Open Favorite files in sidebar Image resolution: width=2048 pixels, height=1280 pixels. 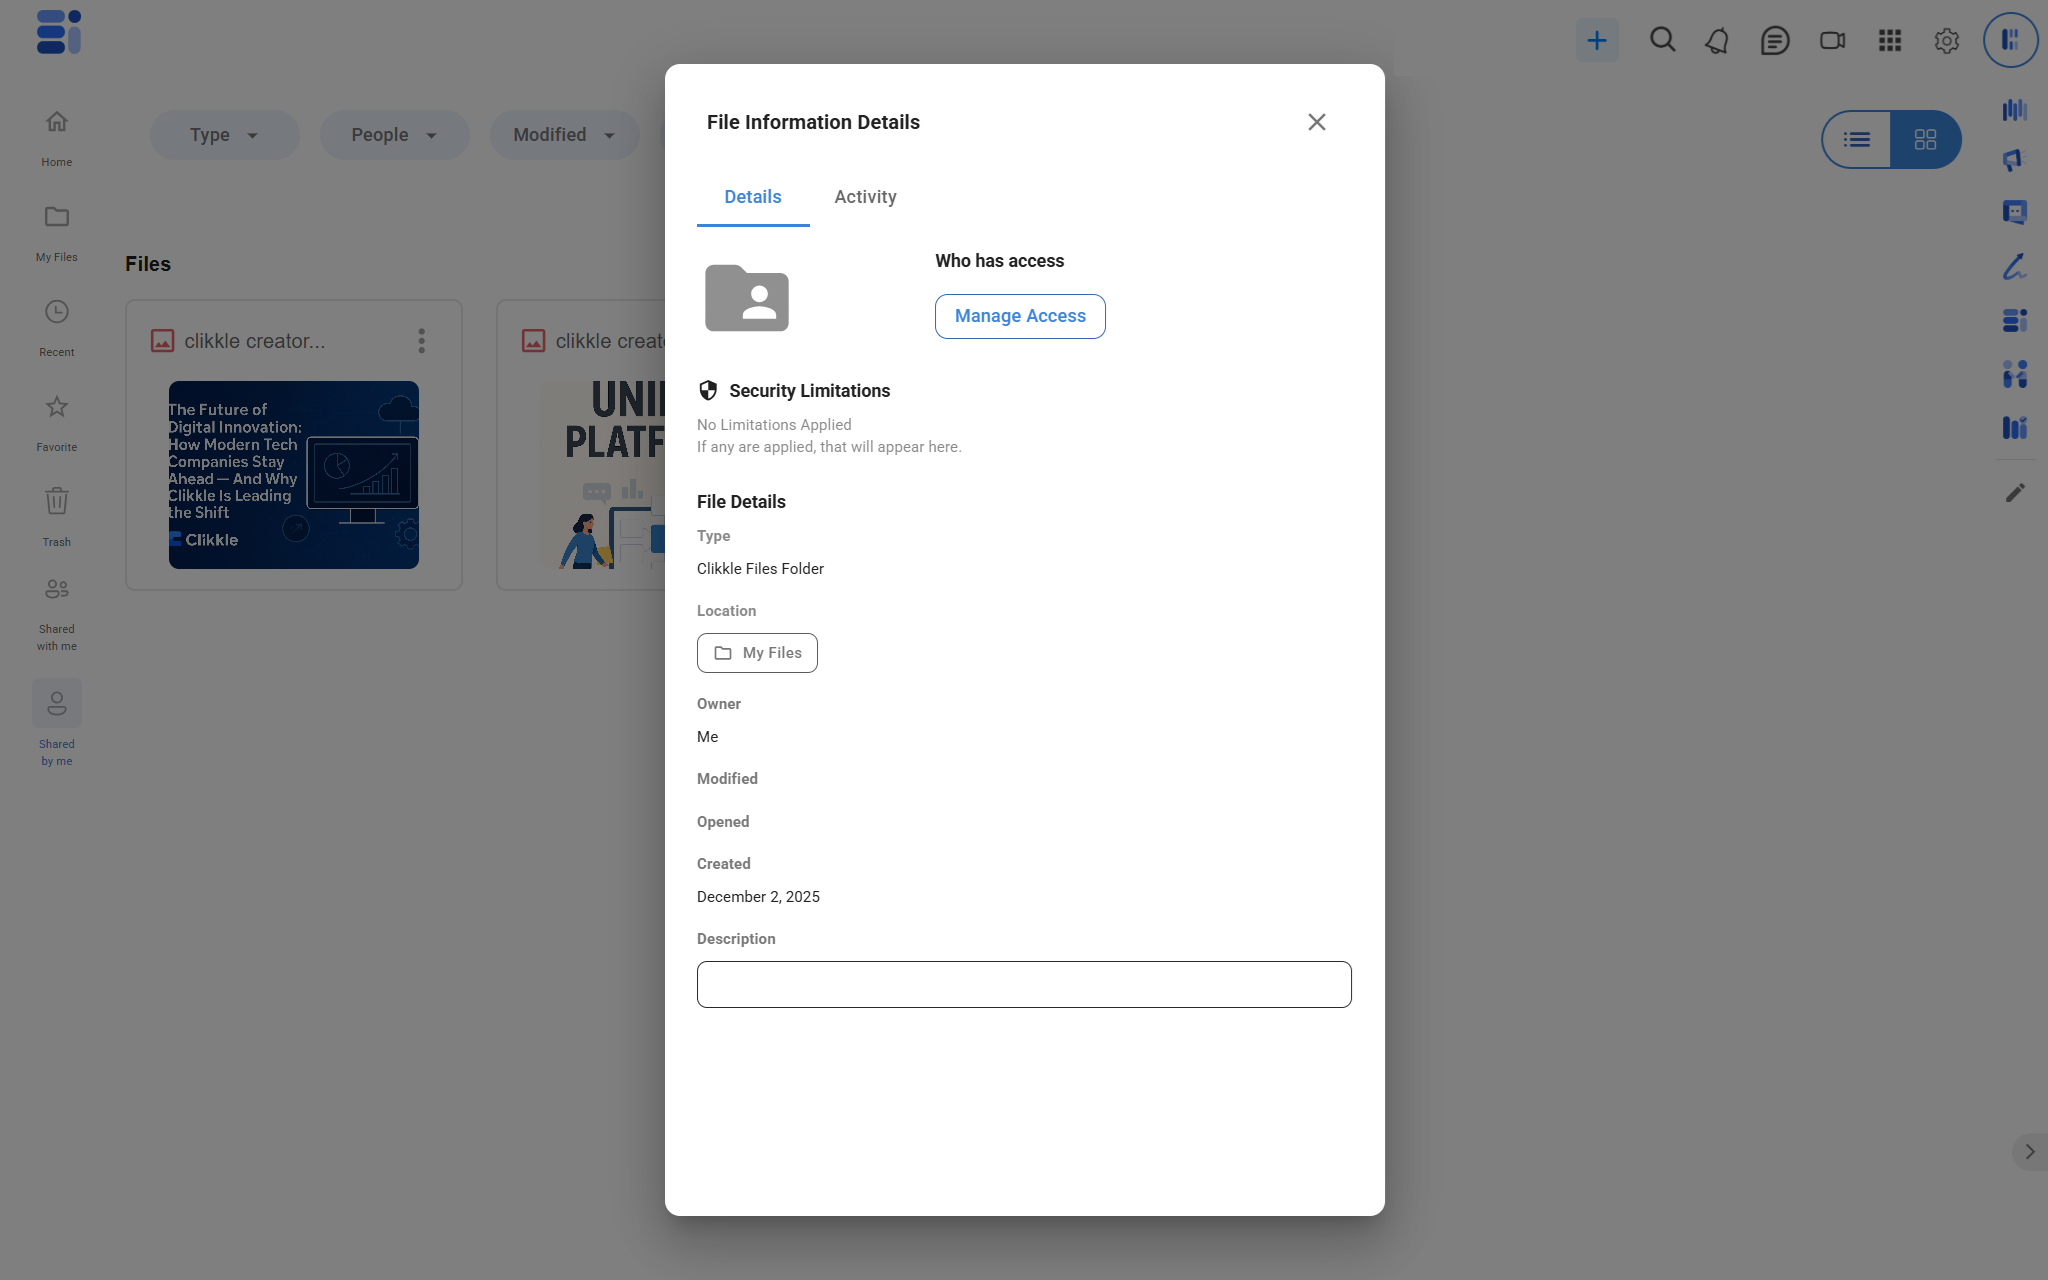(56, 419)
